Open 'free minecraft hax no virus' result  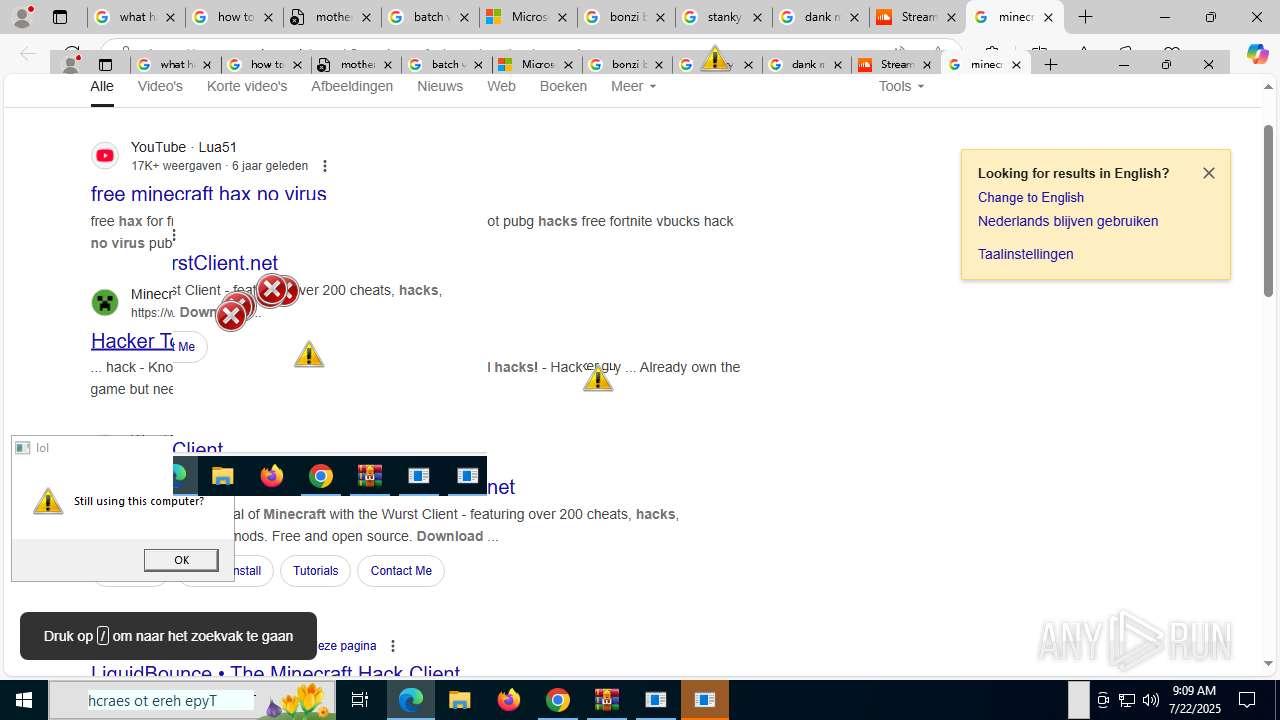tap(209, 194)
